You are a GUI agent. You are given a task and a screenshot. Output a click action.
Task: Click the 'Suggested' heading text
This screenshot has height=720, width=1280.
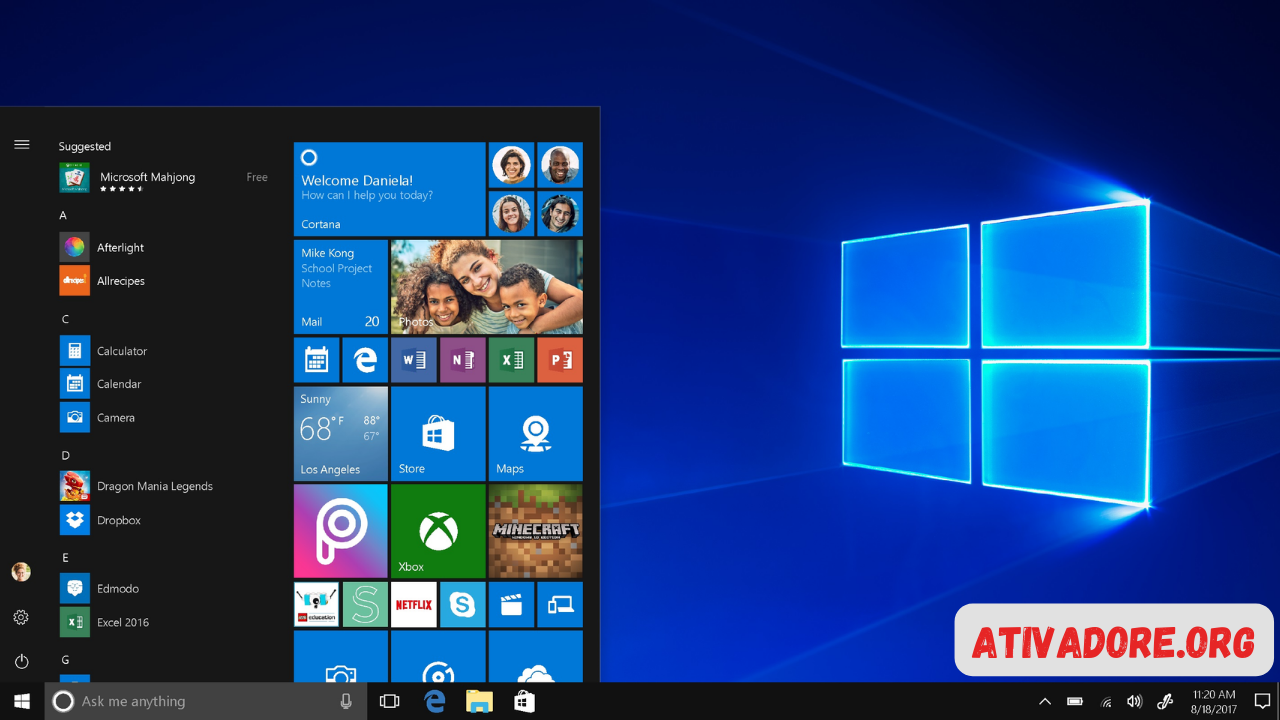(x=85, y=146)
